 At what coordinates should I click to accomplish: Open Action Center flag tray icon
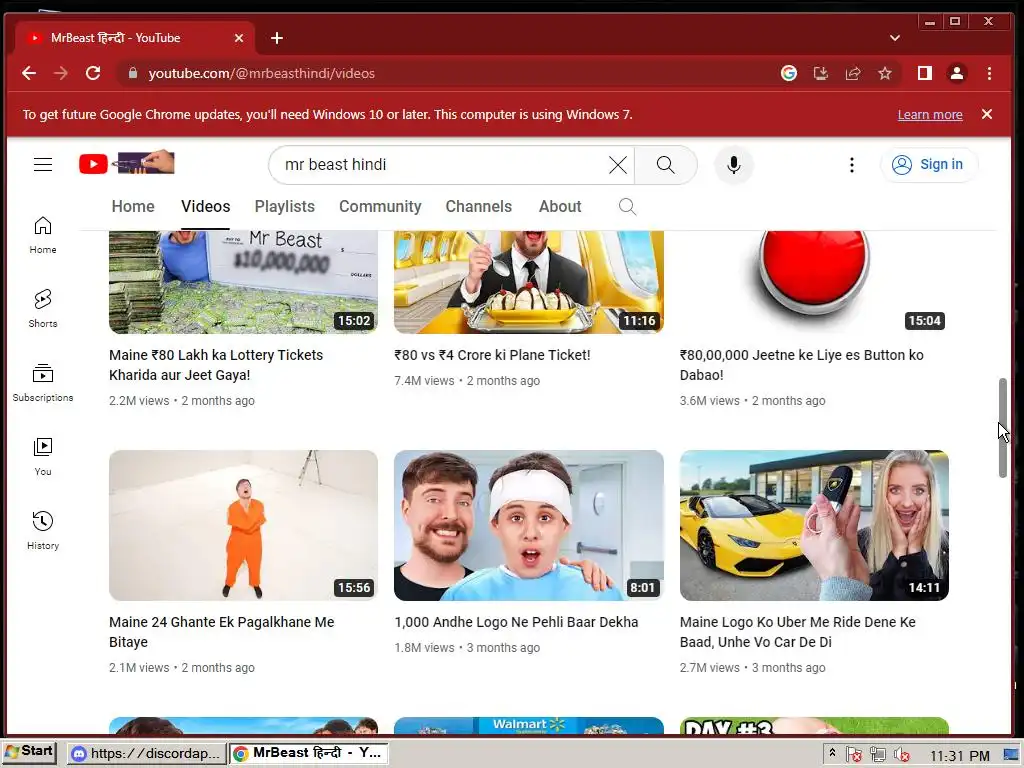[854, 755]
